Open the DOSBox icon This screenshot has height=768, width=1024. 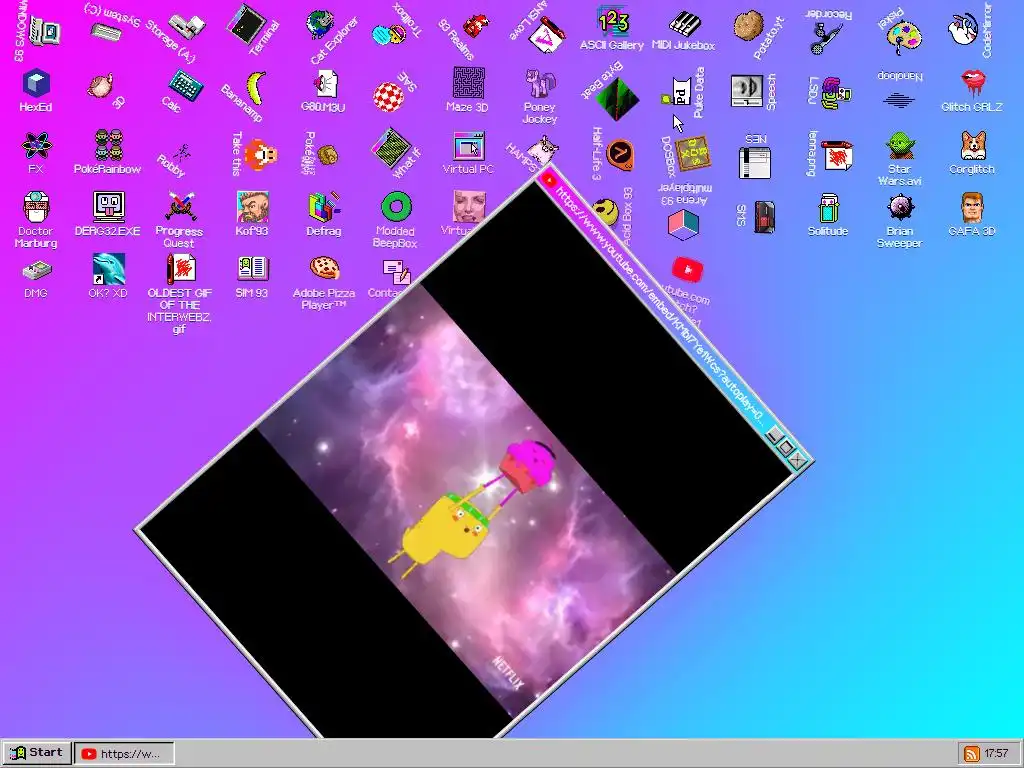pyautogui.click(x=692, y=154)
